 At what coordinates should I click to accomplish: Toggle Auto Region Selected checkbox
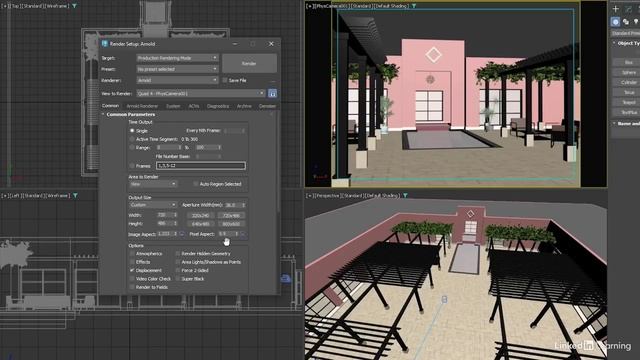pos(196,184)
